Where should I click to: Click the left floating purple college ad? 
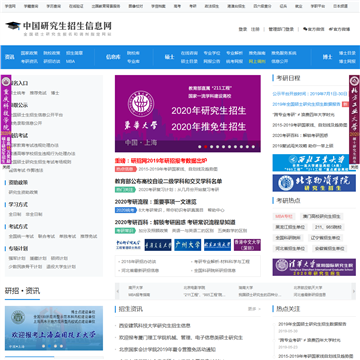pyautogui.click(x=6, y=120)
